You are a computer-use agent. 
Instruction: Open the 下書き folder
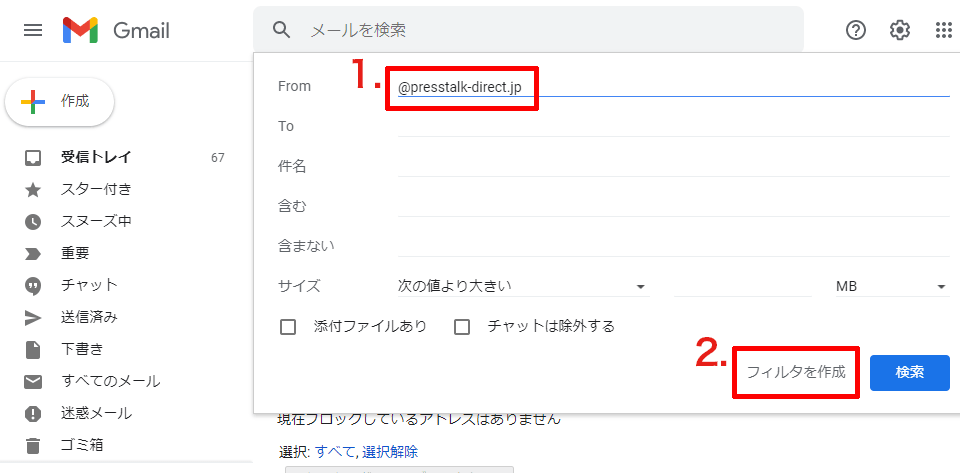point(82,349)
